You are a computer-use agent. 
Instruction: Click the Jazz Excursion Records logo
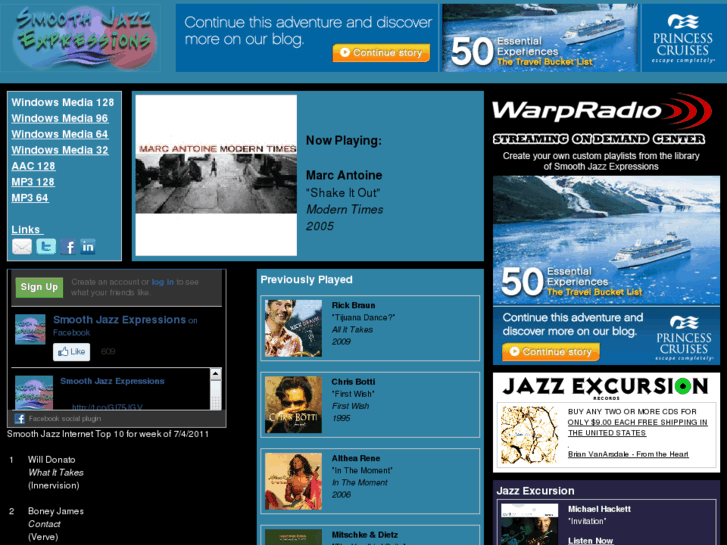tap(606, 387)
